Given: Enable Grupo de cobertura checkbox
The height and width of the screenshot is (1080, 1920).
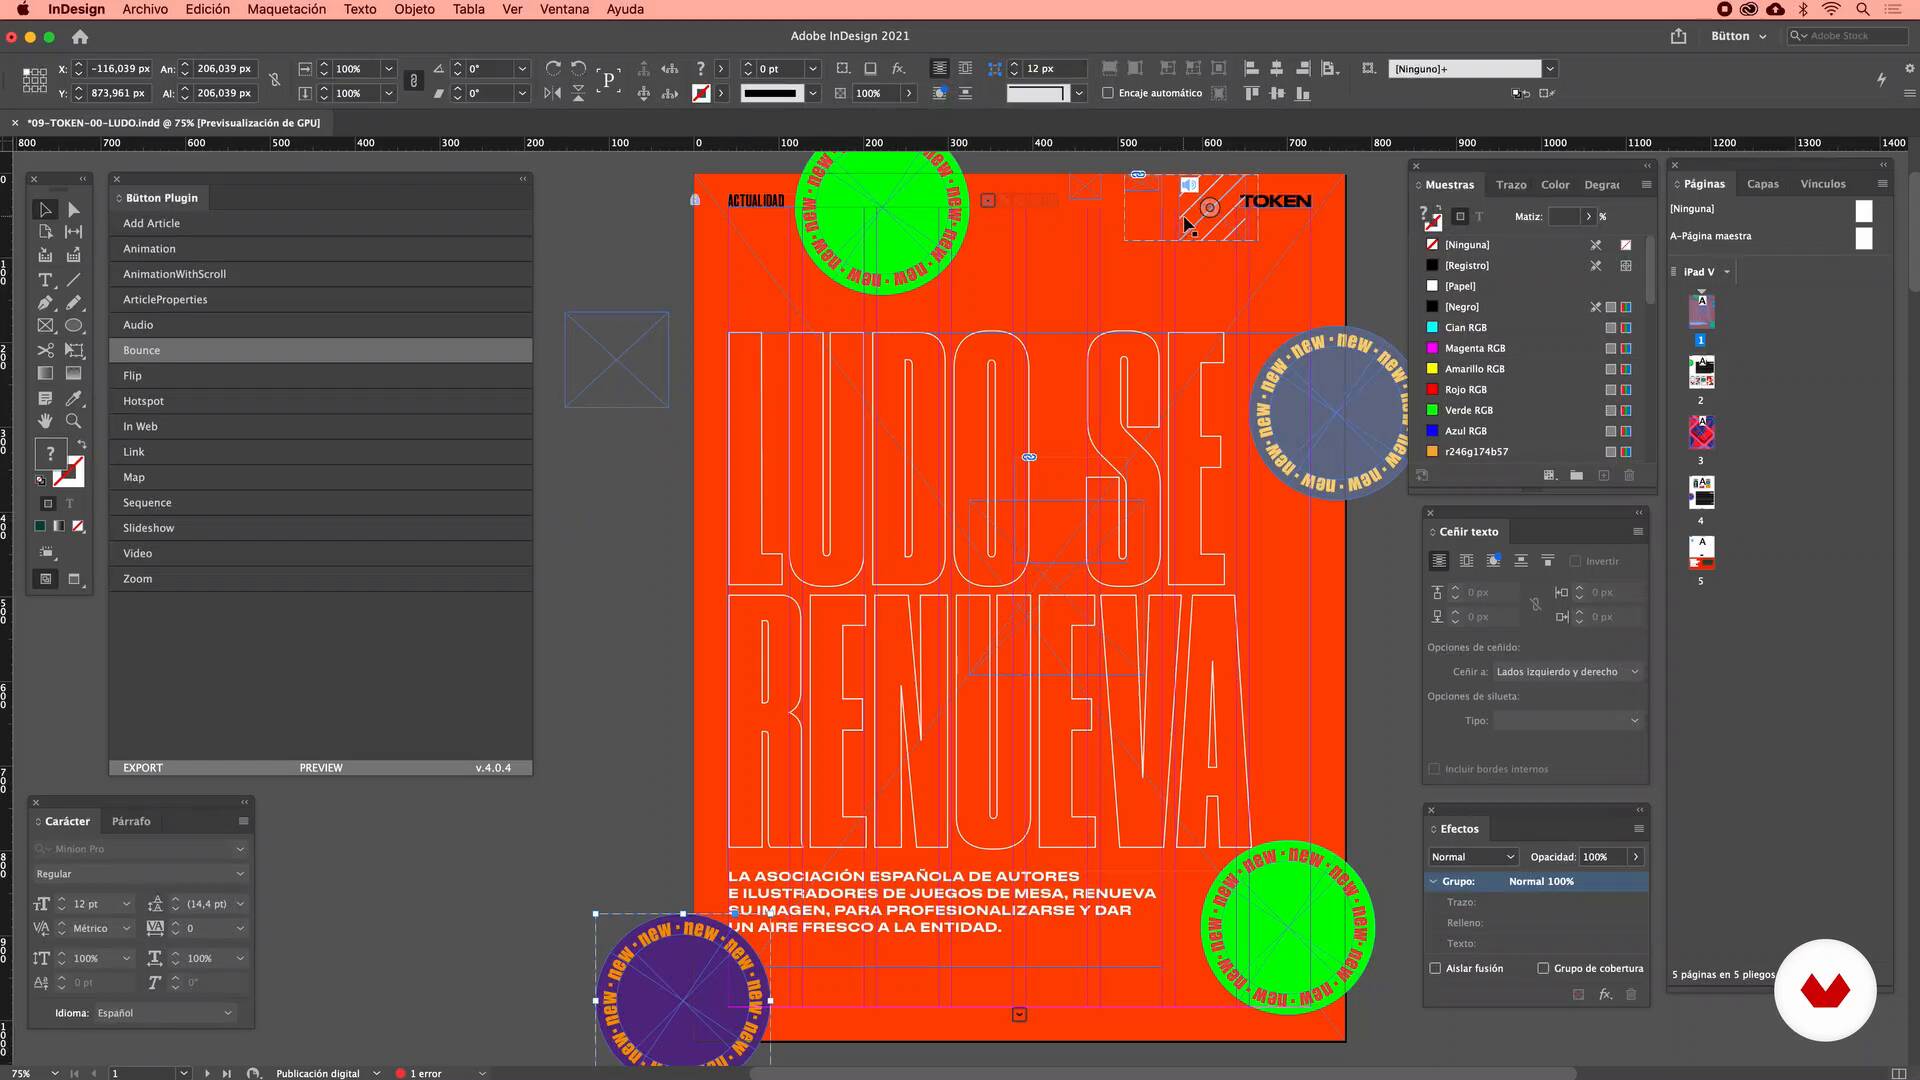Looking at the screenshot, I should click(1543, 968).
